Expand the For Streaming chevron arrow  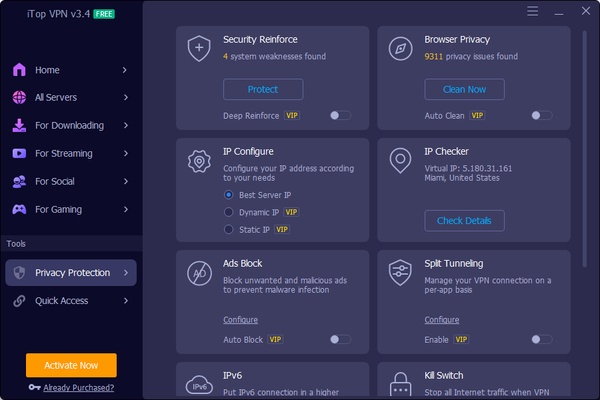[126, 153]
